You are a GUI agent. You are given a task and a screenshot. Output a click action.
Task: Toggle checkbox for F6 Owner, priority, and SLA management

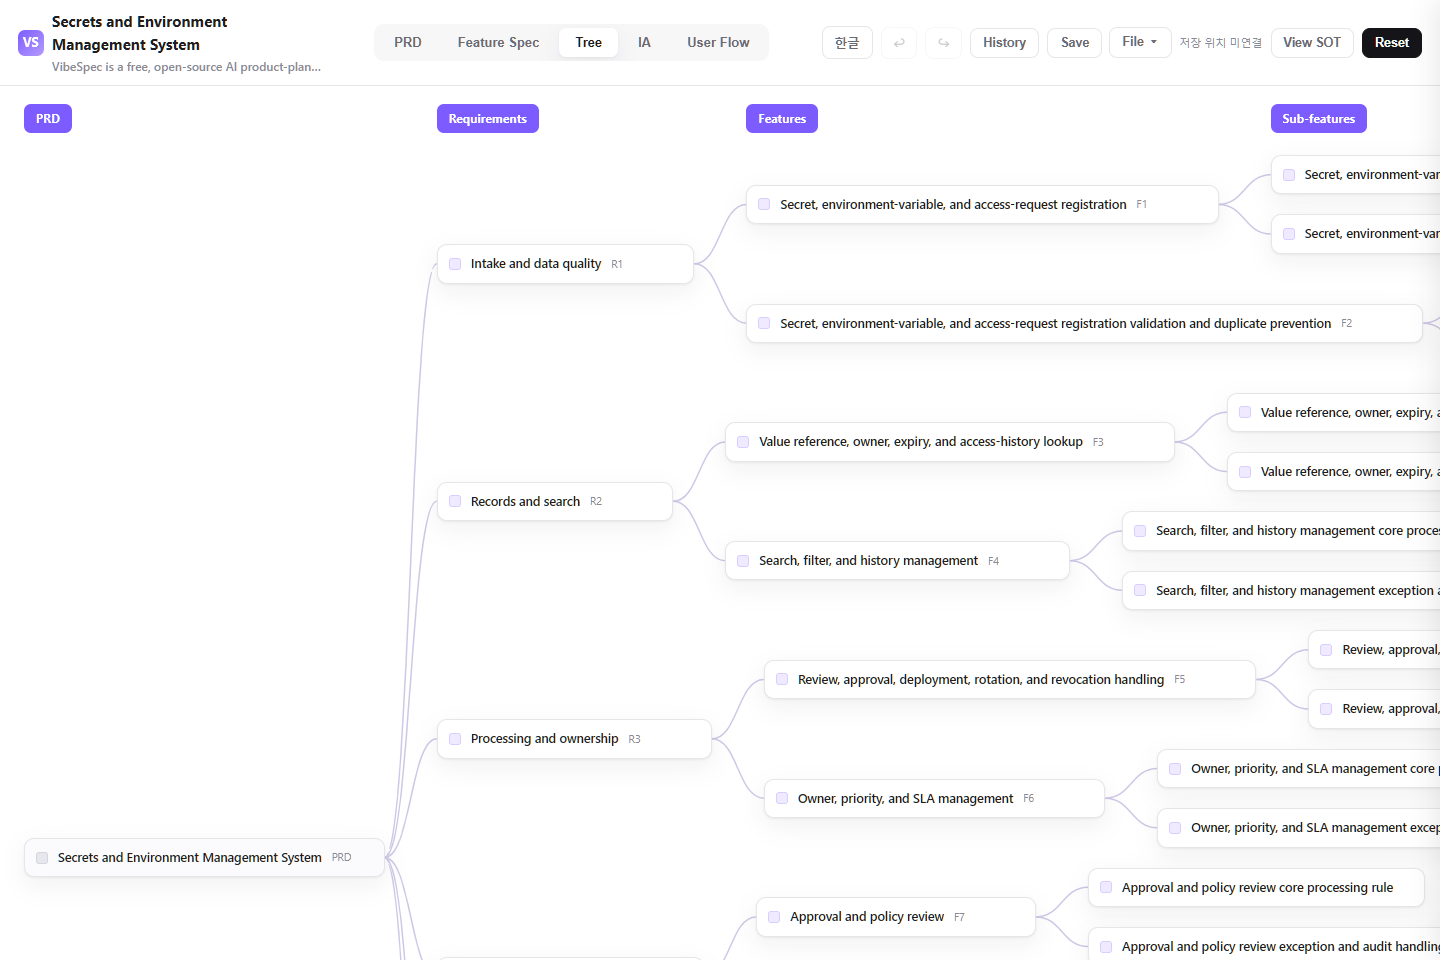pos(782,799)
